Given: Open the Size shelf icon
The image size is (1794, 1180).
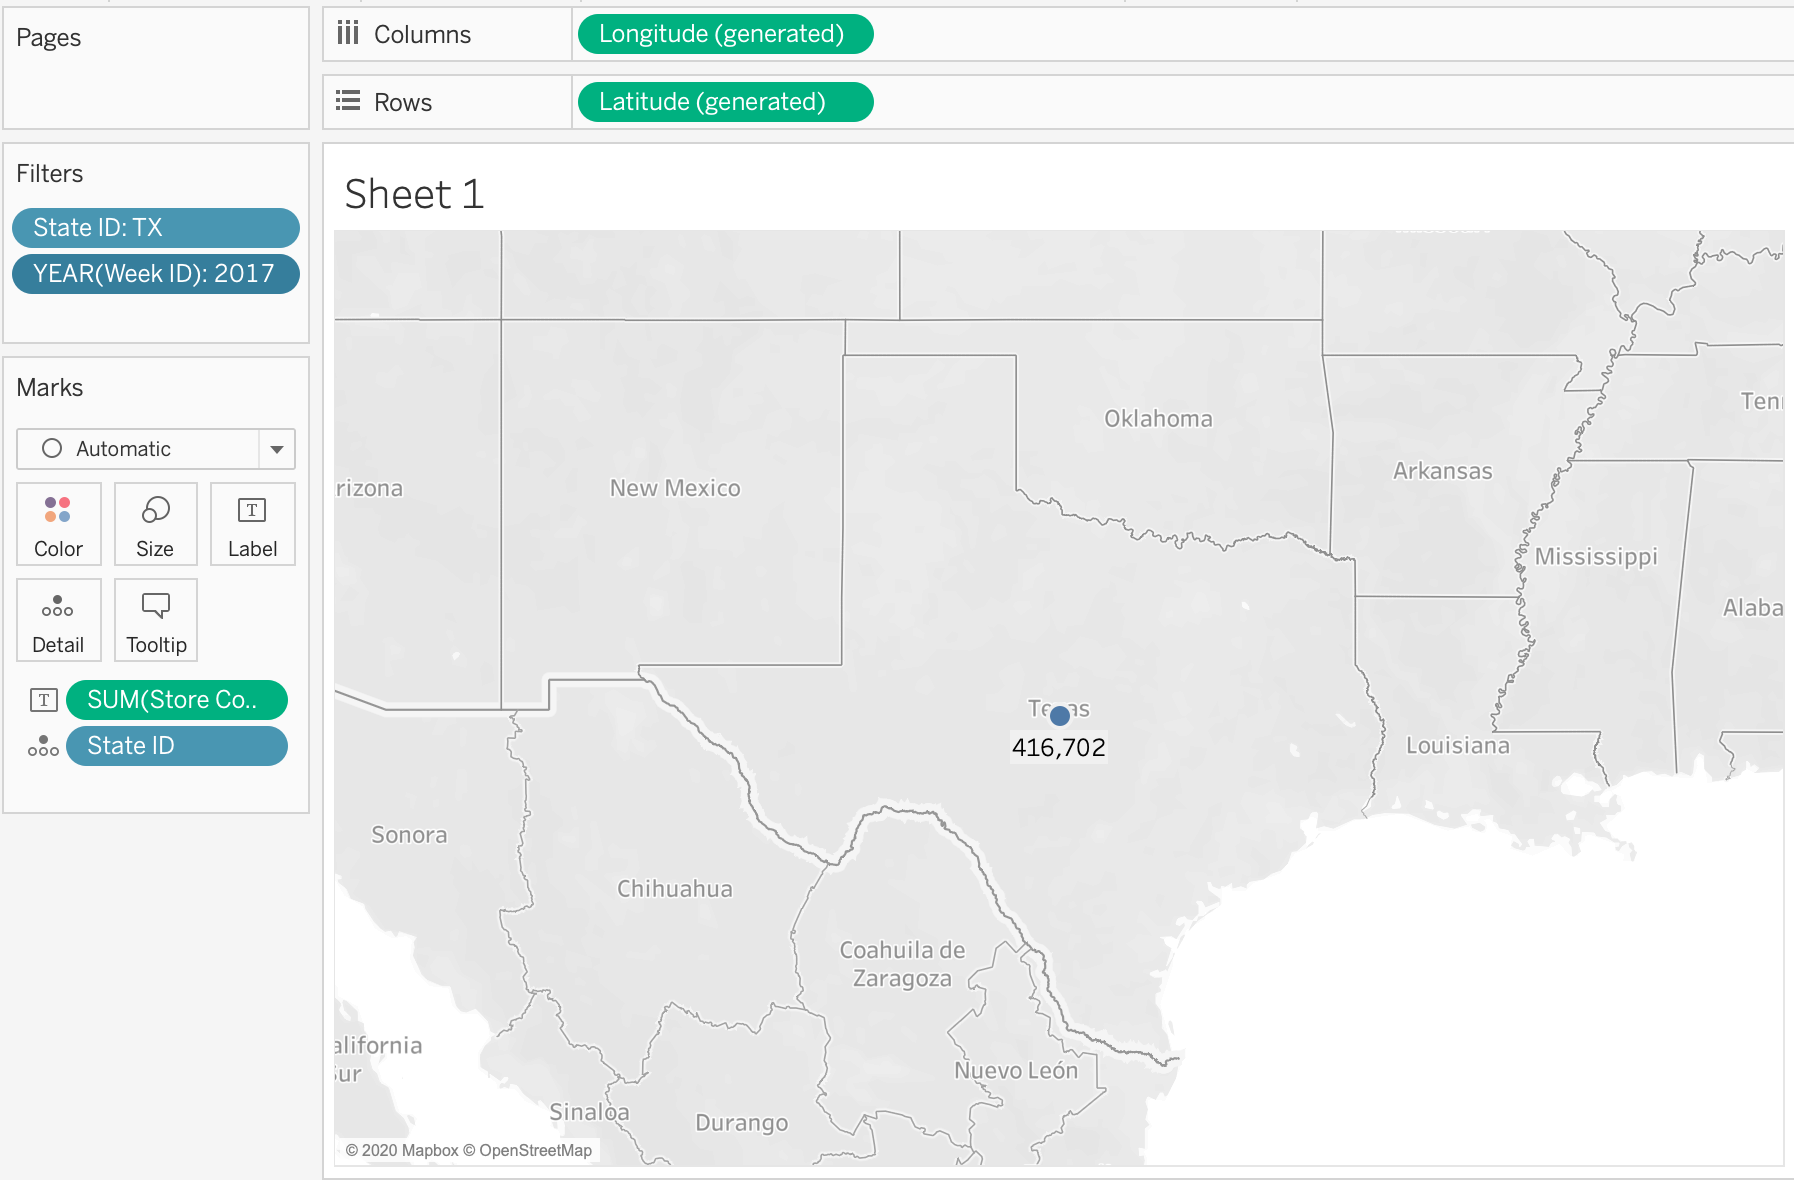Looking at the screenshot, I should point(155,524).
